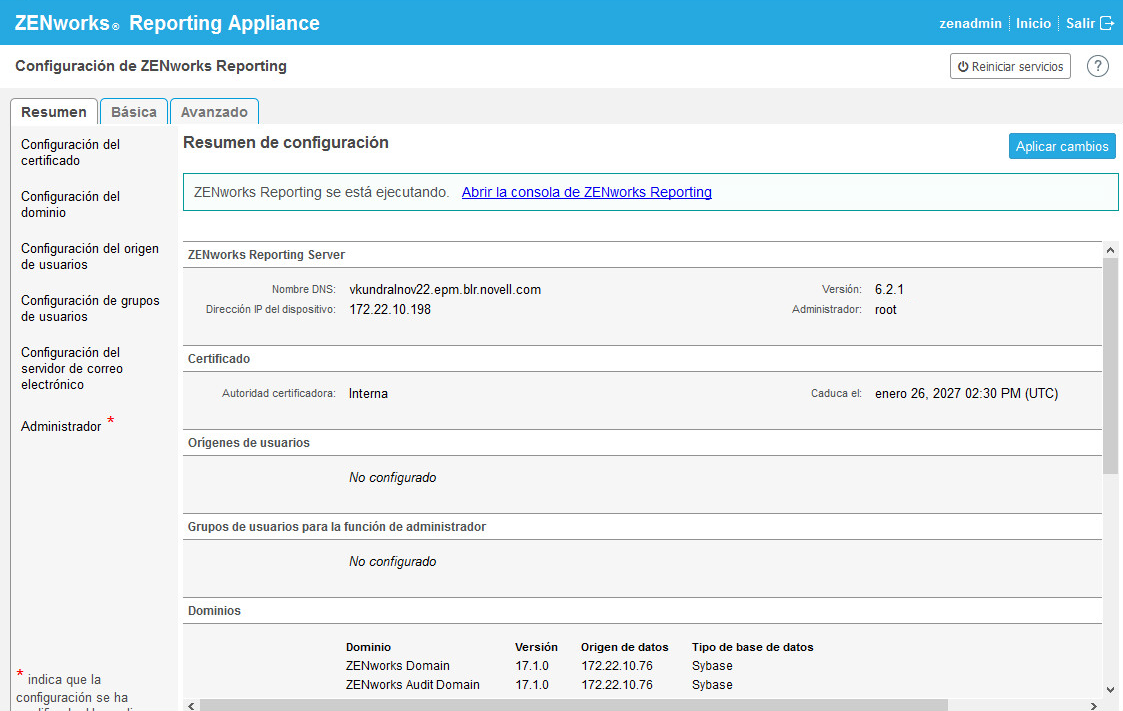Switch to the Avanzado tab
The image size is (1123, 711).
(x=214, y=112)
